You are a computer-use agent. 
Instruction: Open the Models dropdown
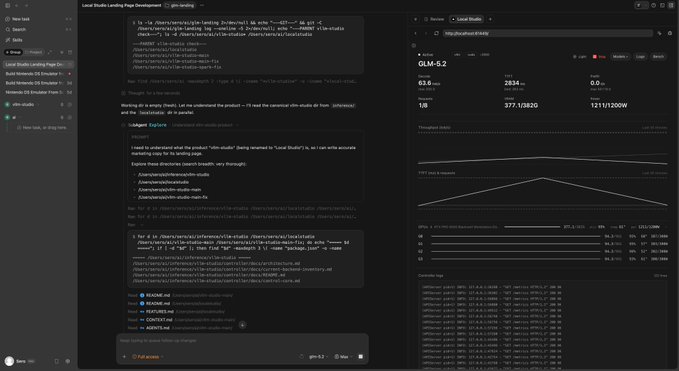tap(620, 57)
